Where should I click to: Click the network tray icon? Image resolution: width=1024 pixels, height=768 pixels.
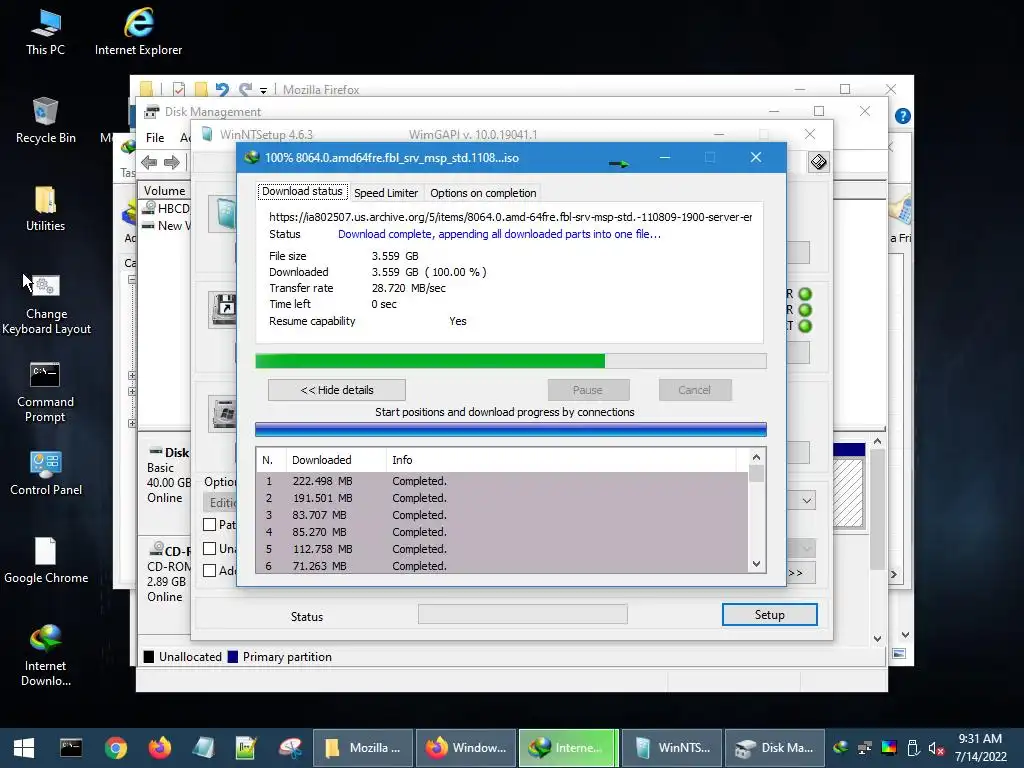tap(865, 748)
